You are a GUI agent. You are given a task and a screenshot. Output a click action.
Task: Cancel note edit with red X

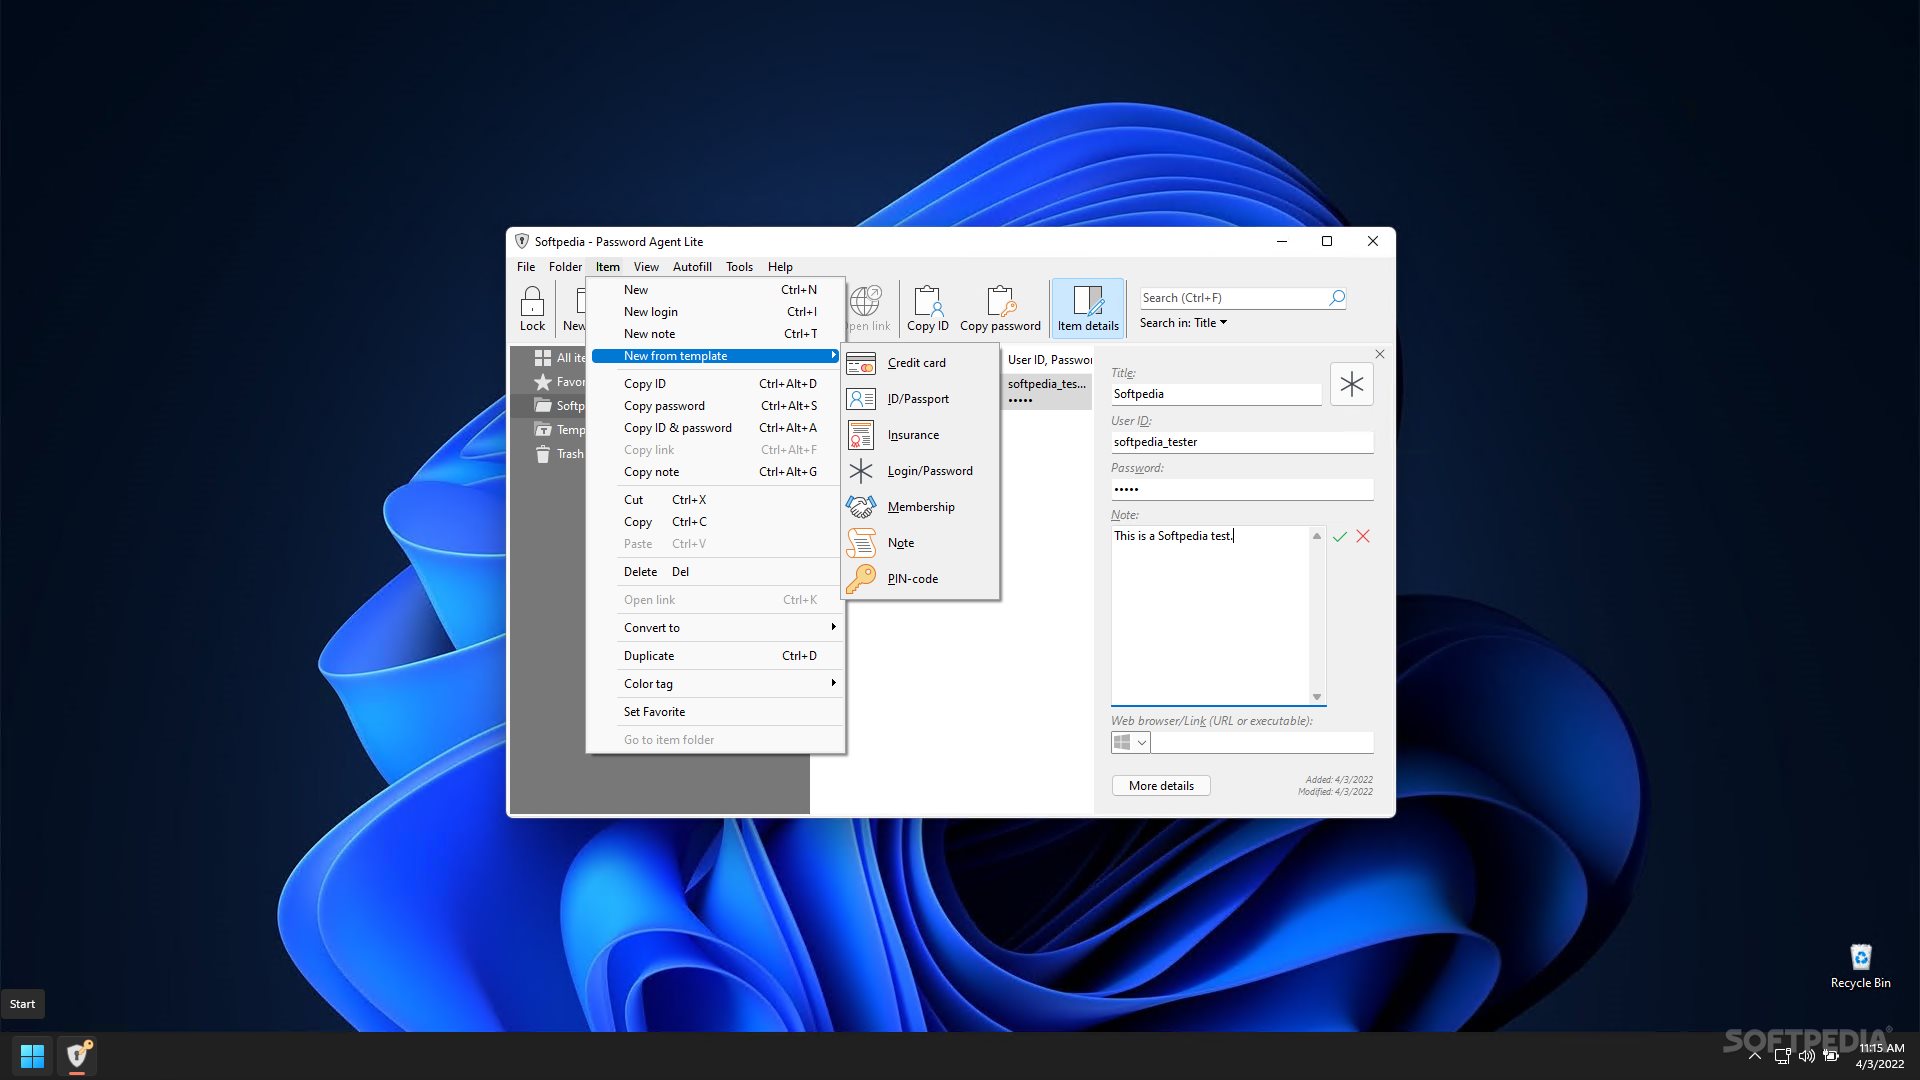(1363, 537)
